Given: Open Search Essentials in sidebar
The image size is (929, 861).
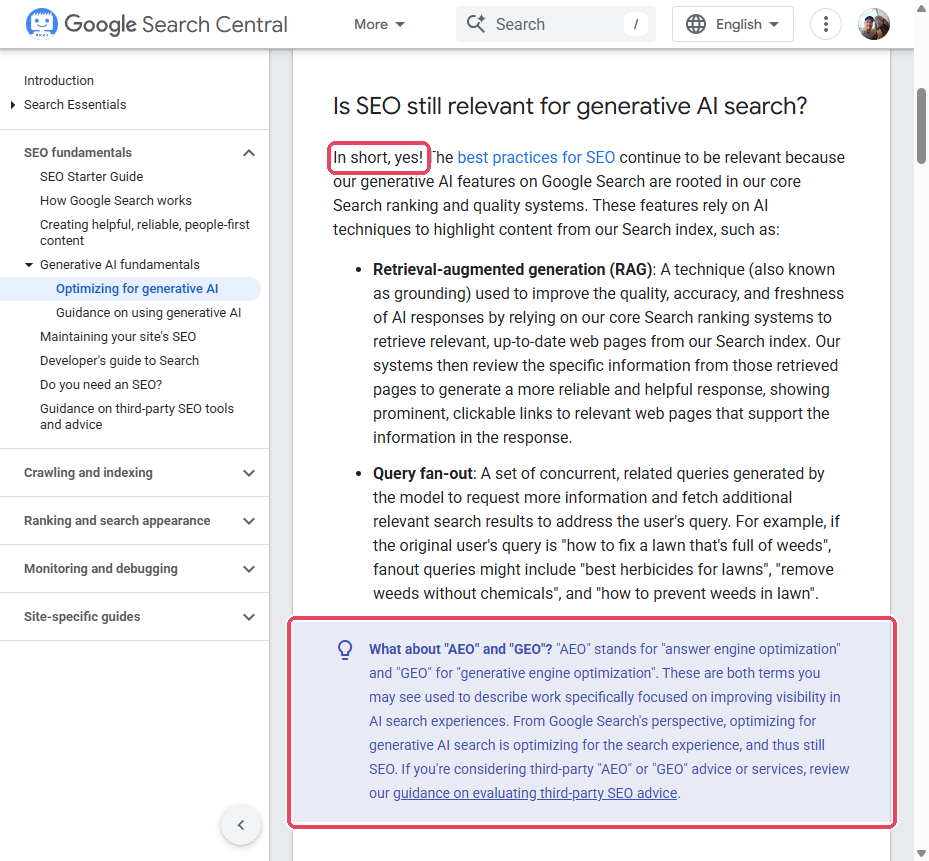Looking at the screenshot, I should click(x=75, y=105).
